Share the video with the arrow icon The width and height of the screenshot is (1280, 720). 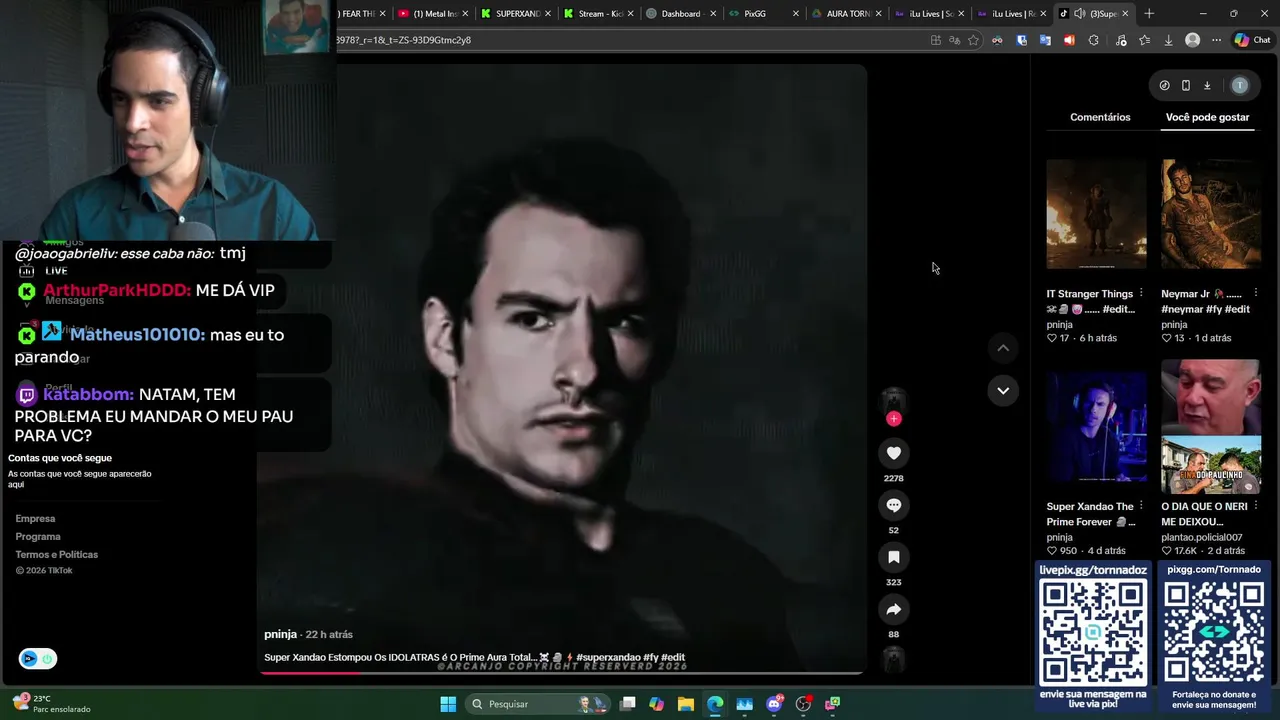(x=894, y=609)
